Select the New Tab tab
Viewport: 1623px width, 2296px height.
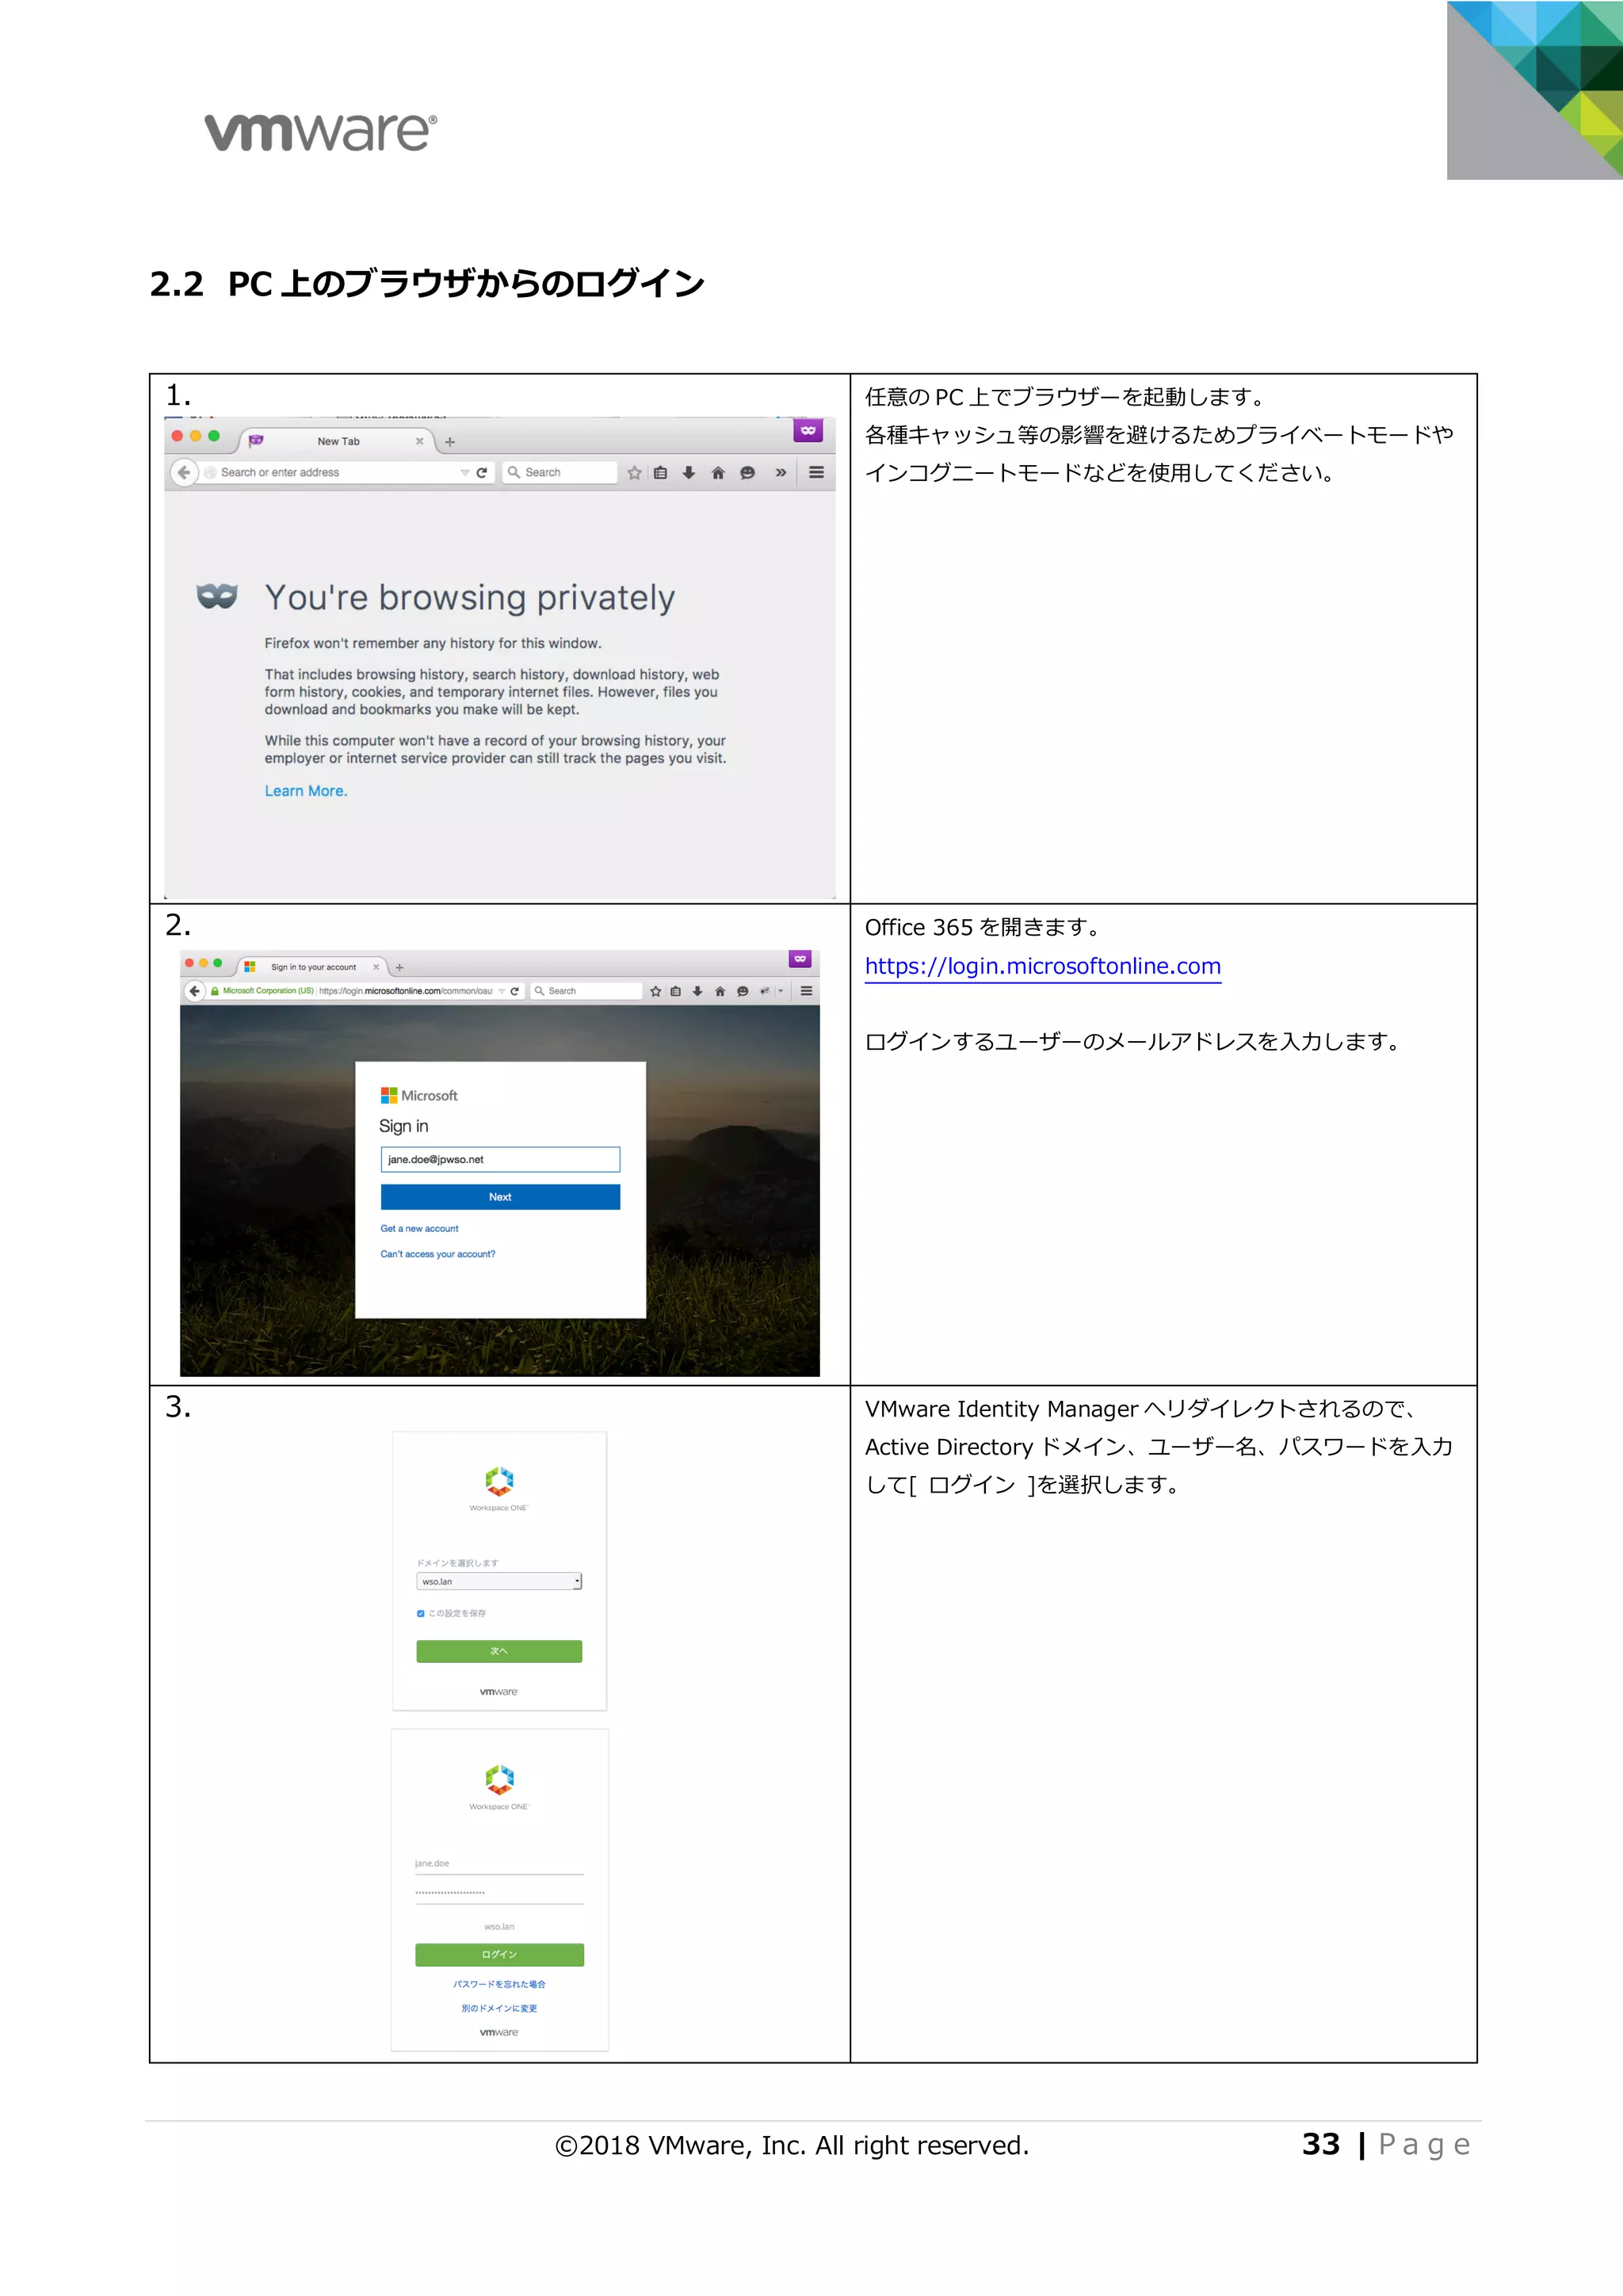338,441
